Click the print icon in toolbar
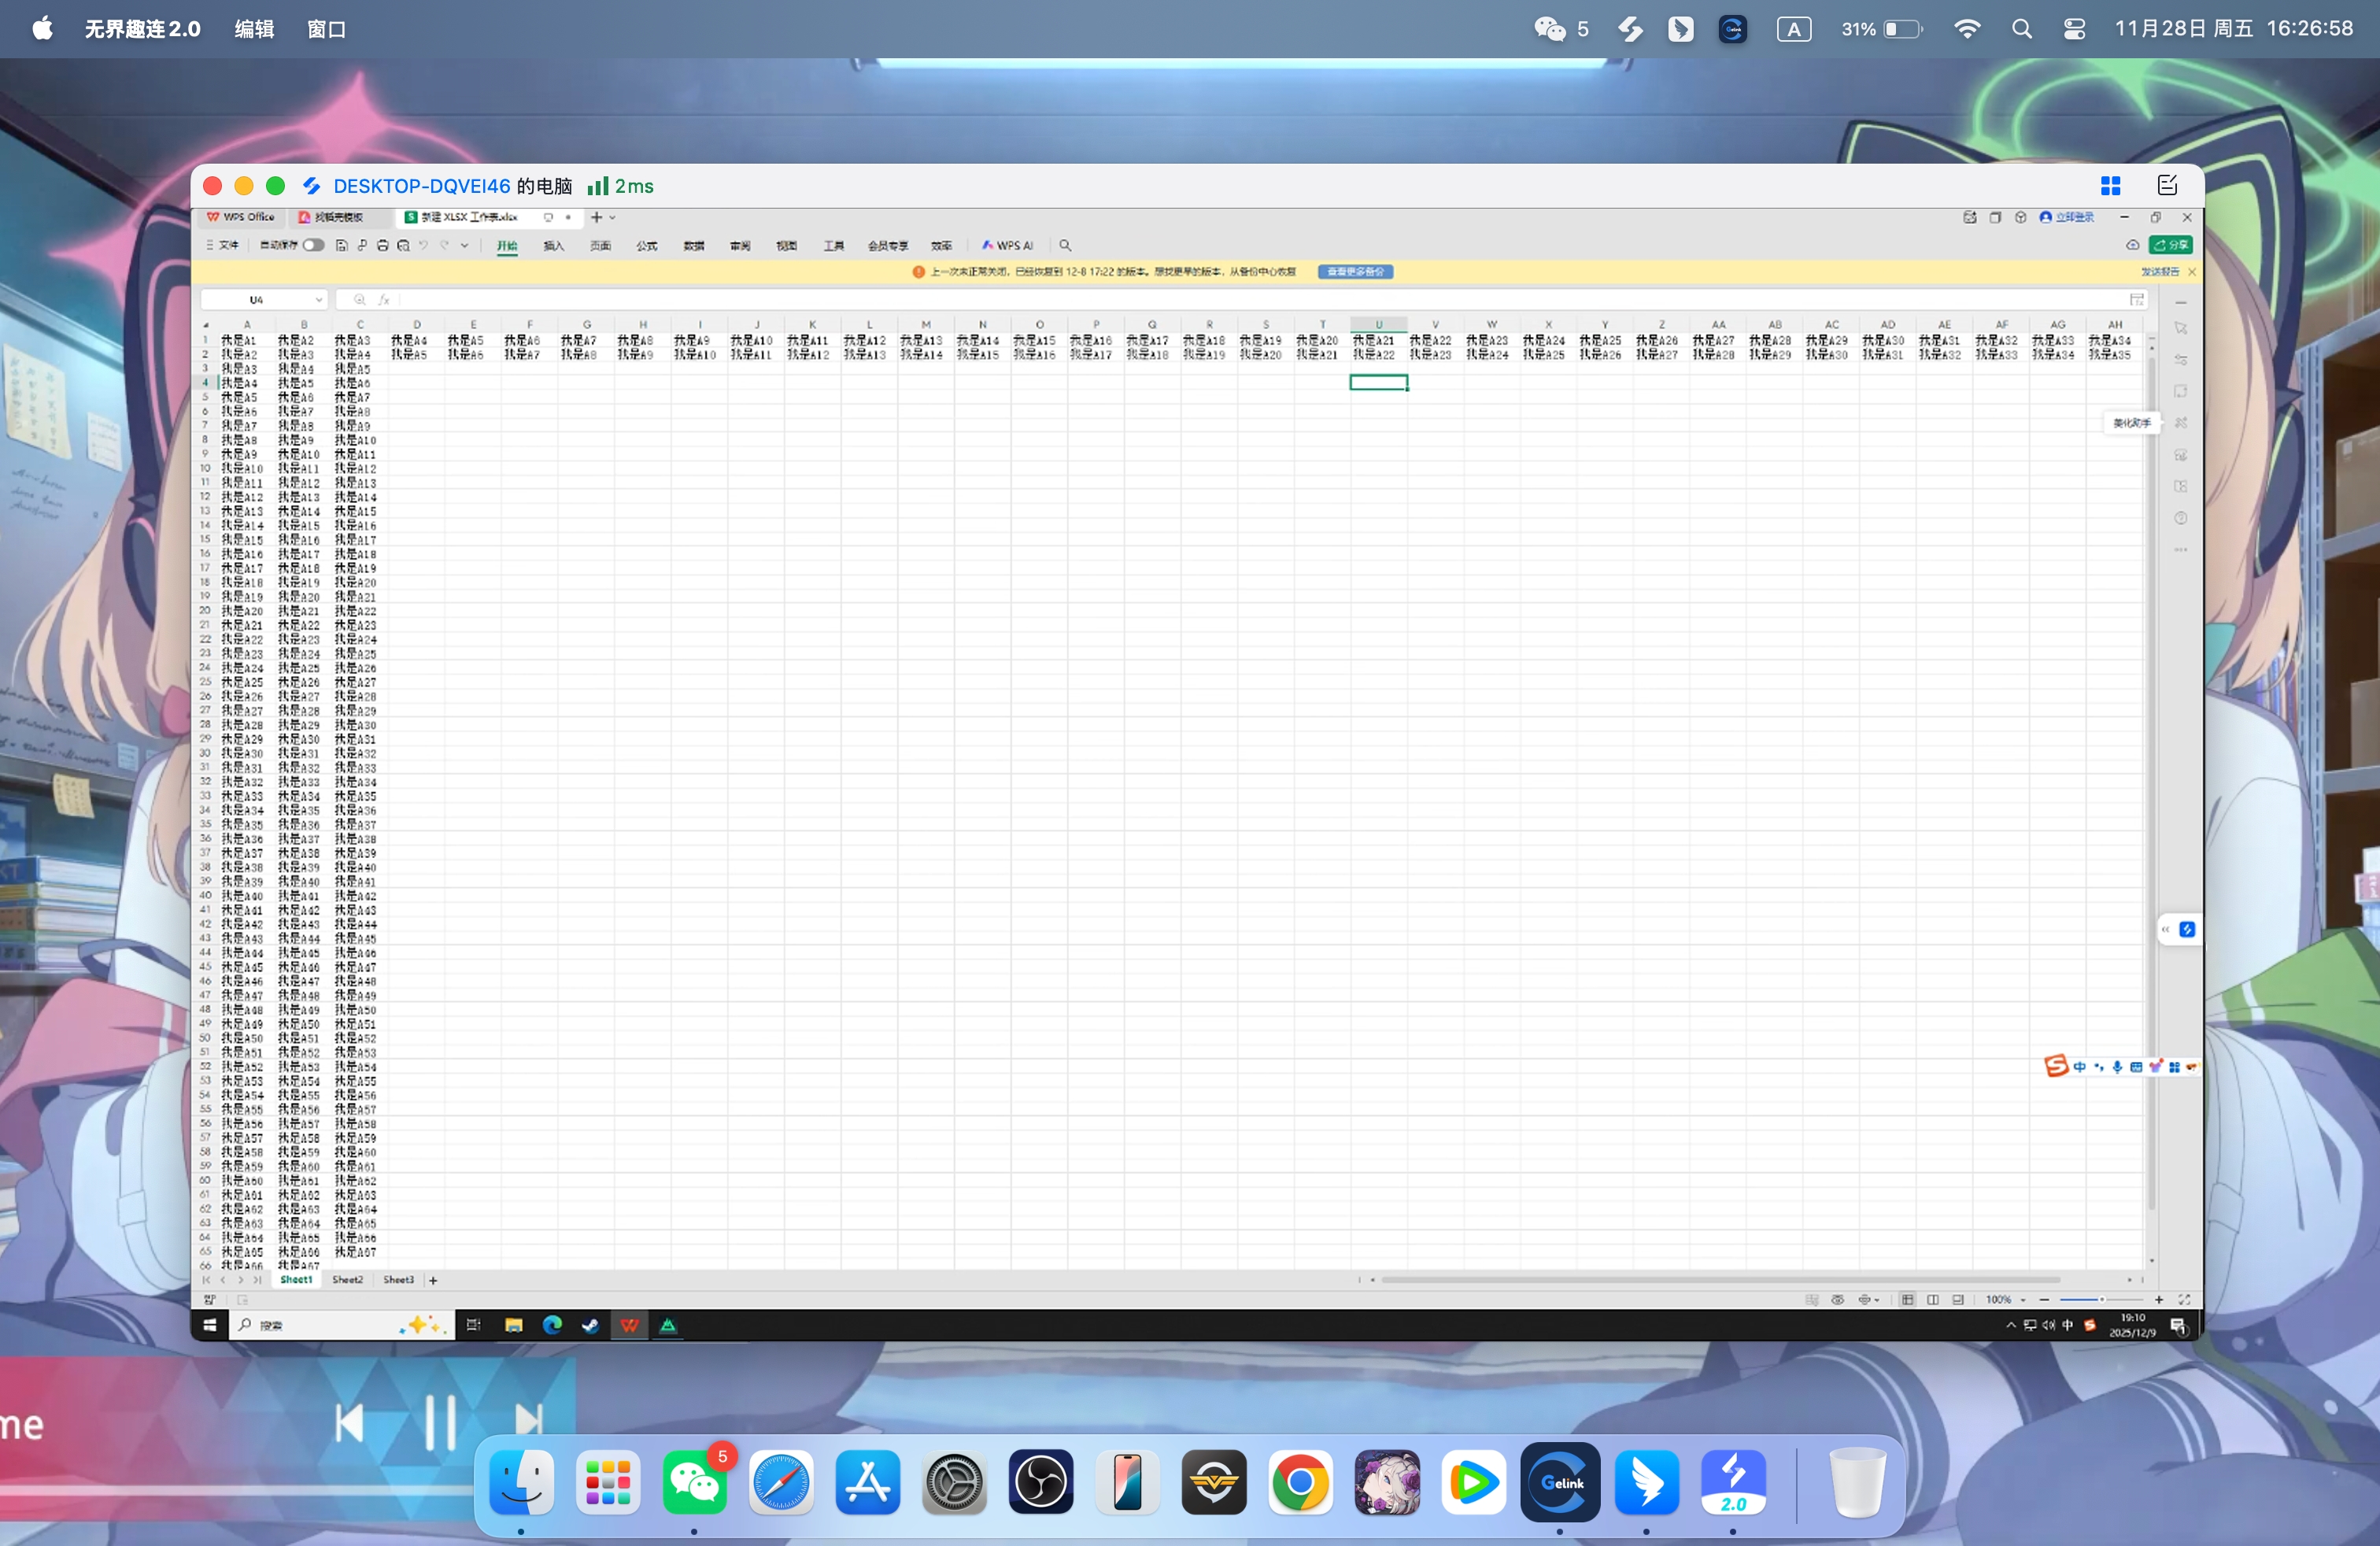 coord(382,245)
